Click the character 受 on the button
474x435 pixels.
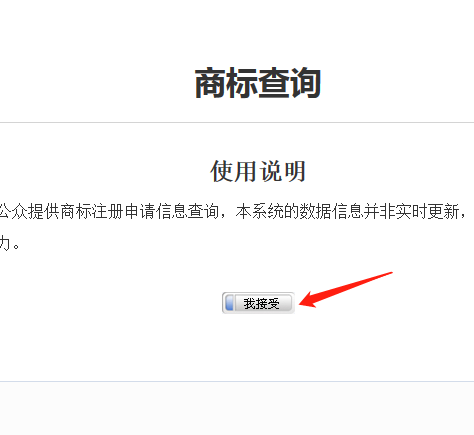click(273, 303)
